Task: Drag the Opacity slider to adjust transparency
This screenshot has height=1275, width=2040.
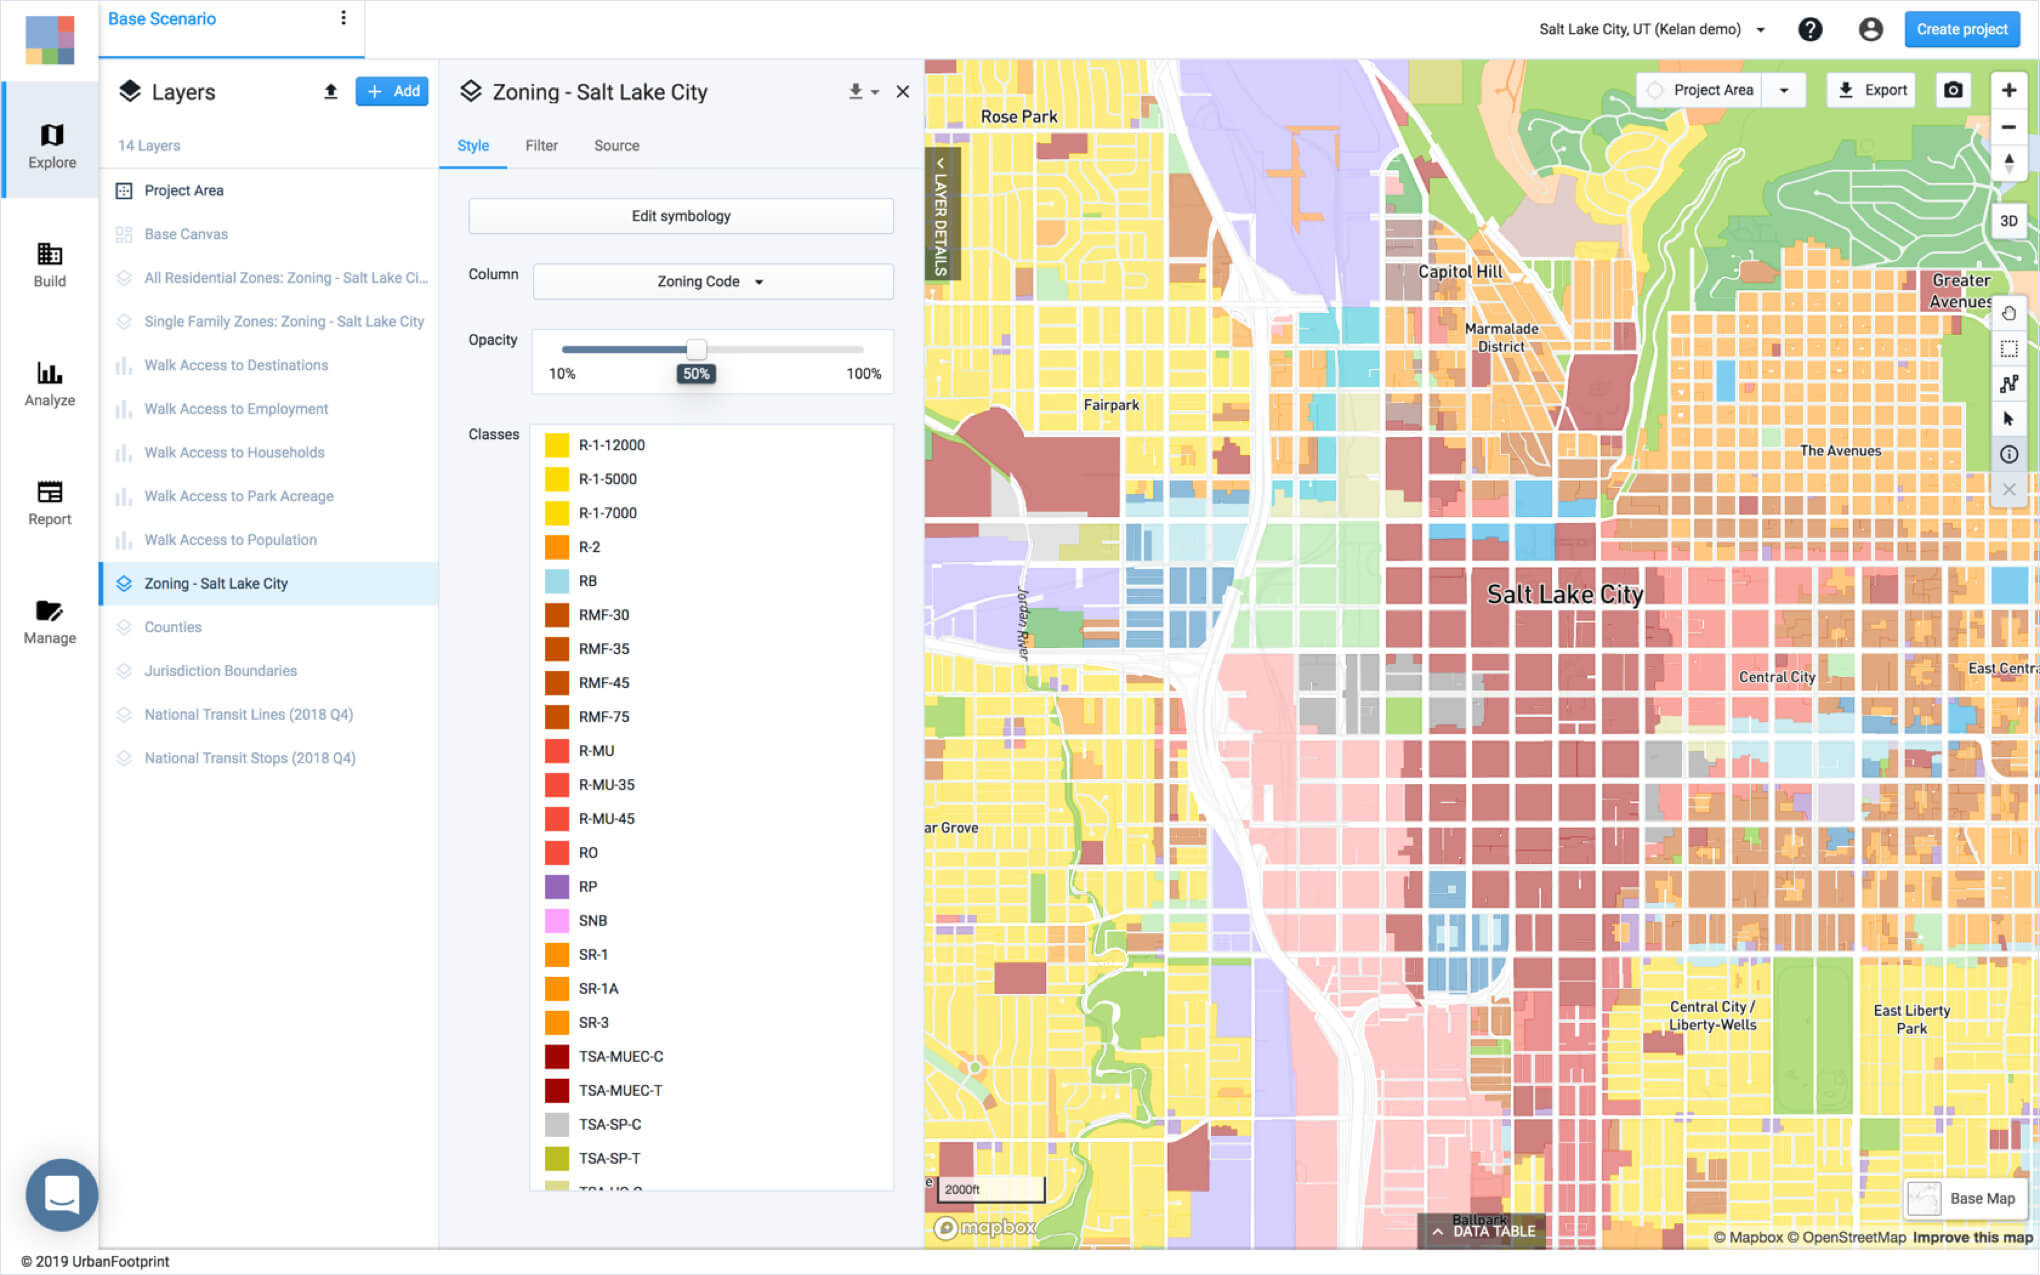Action: [696, 348]
